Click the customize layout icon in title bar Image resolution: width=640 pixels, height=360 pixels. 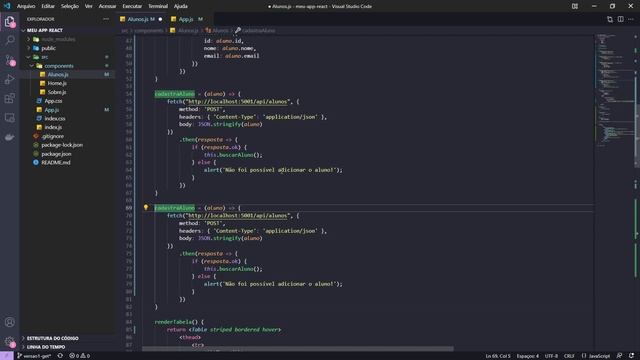click(575, 6)
